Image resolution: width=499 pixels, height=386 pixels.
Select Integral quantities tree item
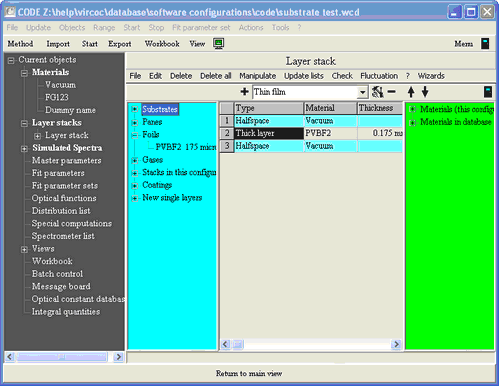(66, 312)
